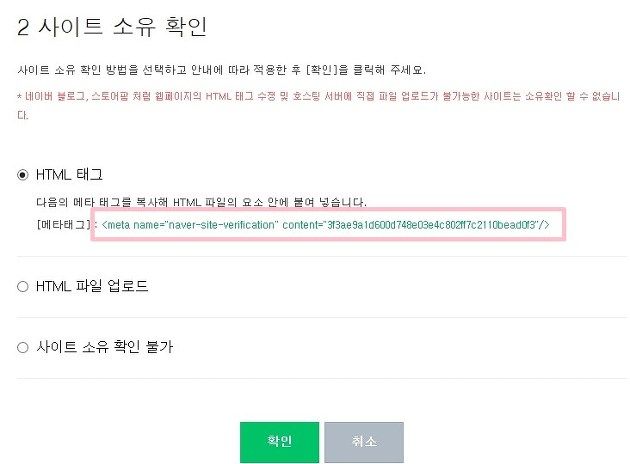The width and height of the screenshot is (630, 464).
Task: Click the content= attribute name in meta tag
Action: click(x=303, y=225)
